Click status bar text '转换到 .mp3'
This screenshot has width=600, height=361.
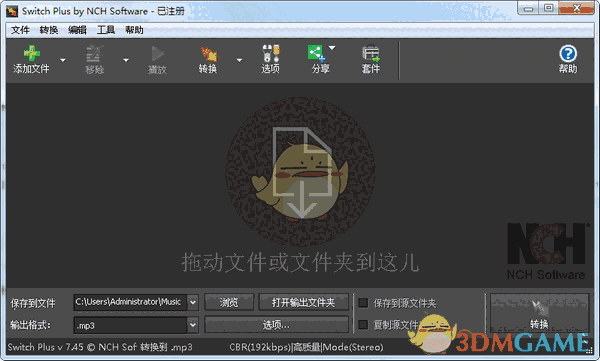coord(166,347)
